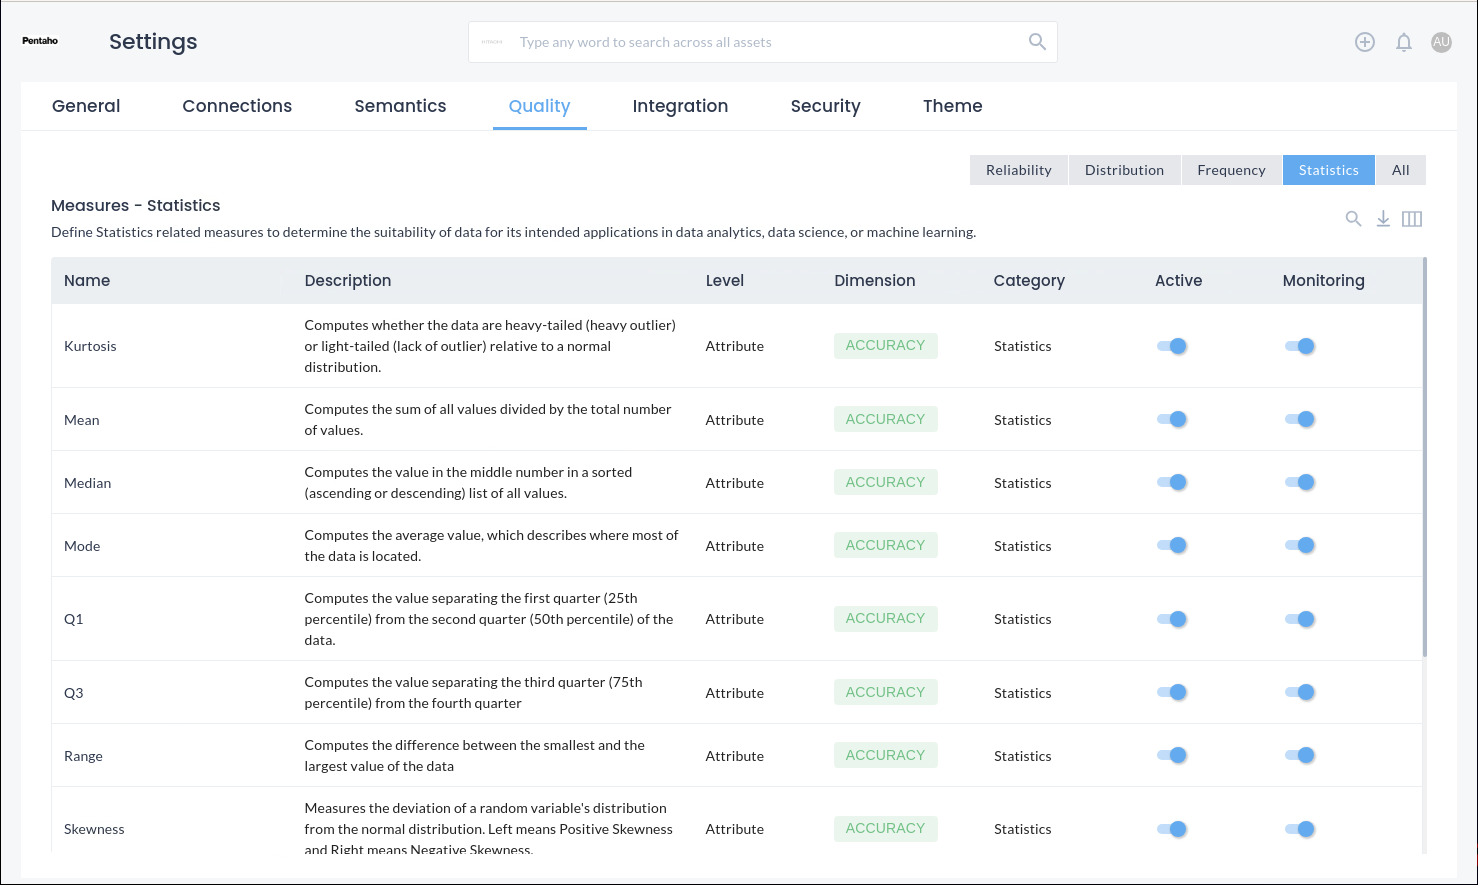
Task: Download the measures list
Action: coord(1382,219)
